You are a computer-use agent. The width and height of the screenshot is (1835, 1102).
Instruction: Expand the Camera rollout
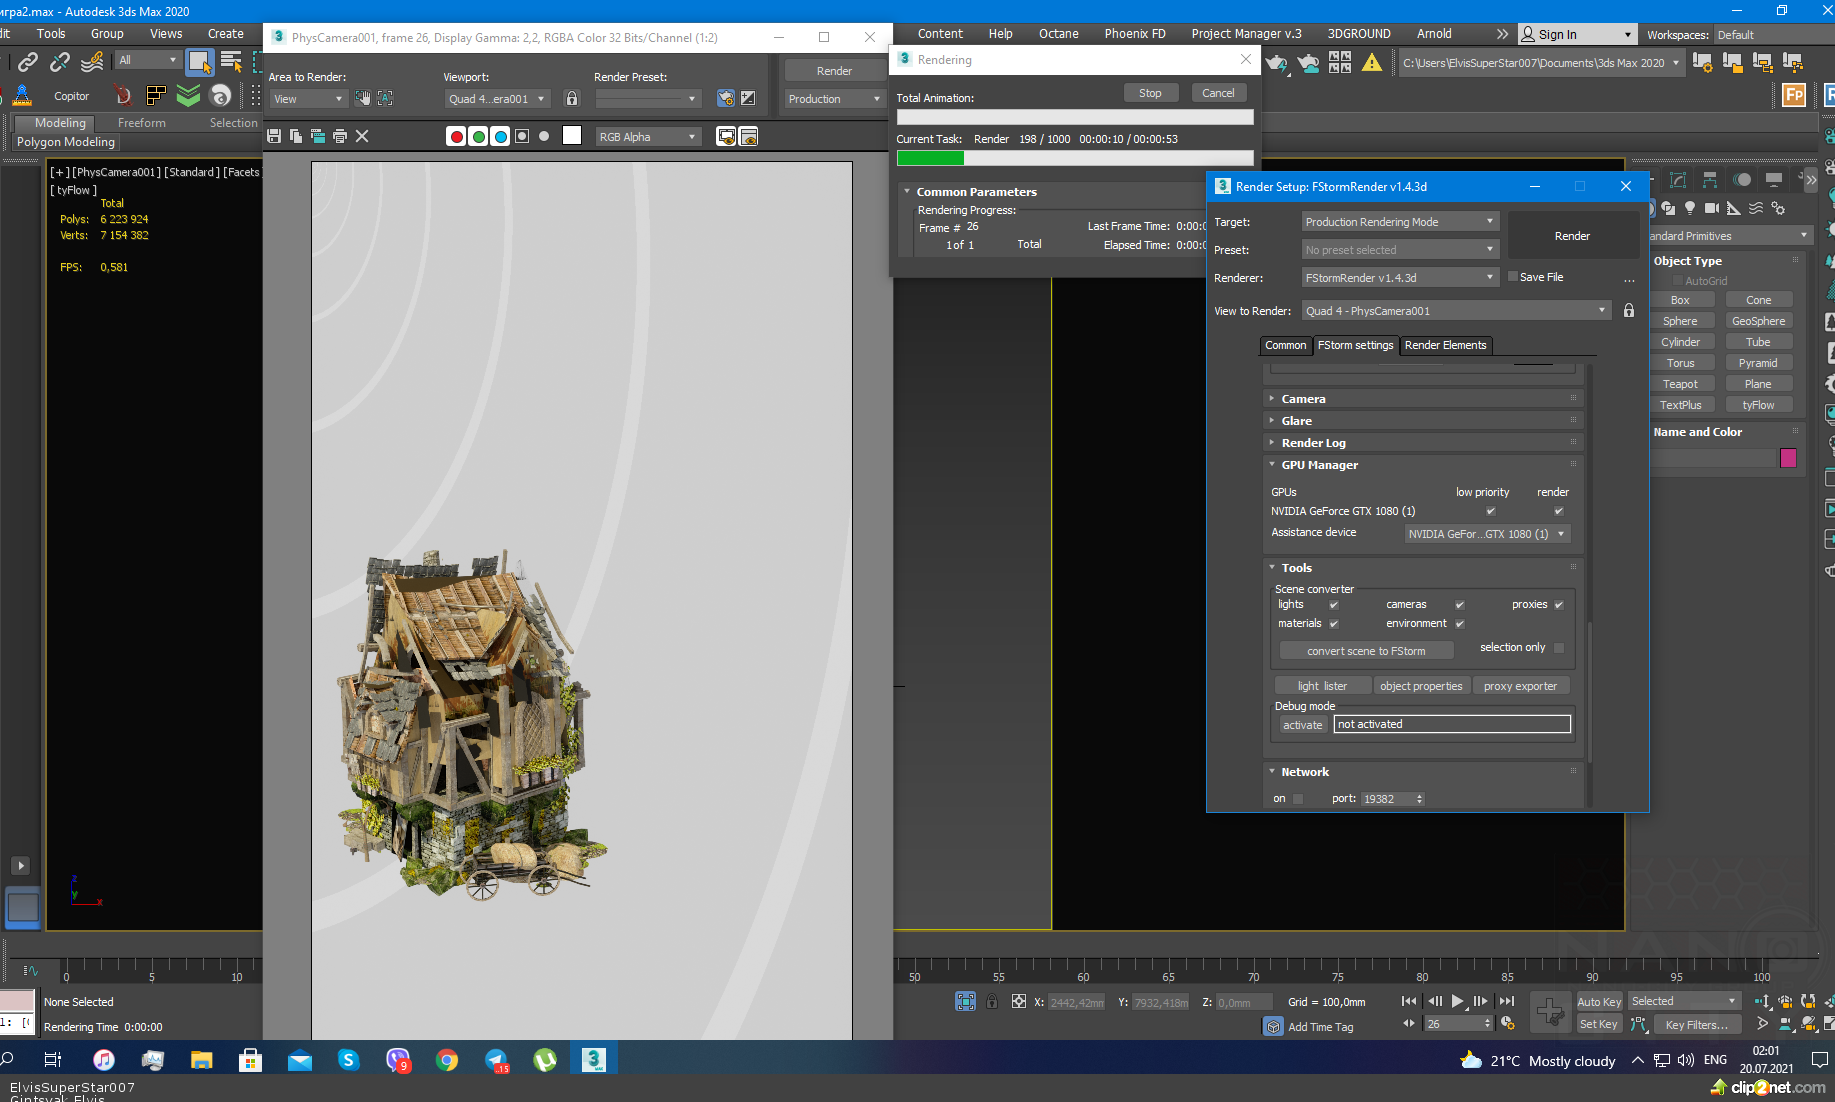point(1303,399)
